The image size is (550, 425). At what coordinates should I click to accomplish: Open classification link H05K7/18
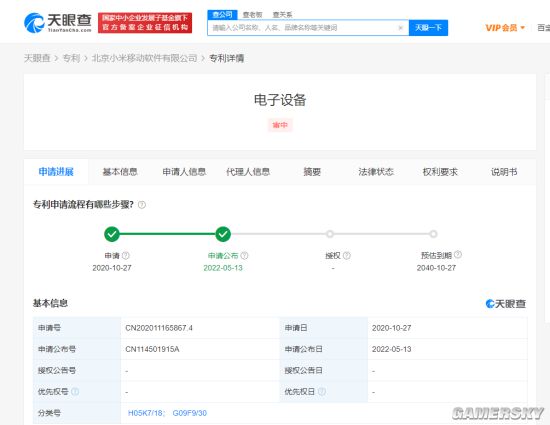point(146,413)
